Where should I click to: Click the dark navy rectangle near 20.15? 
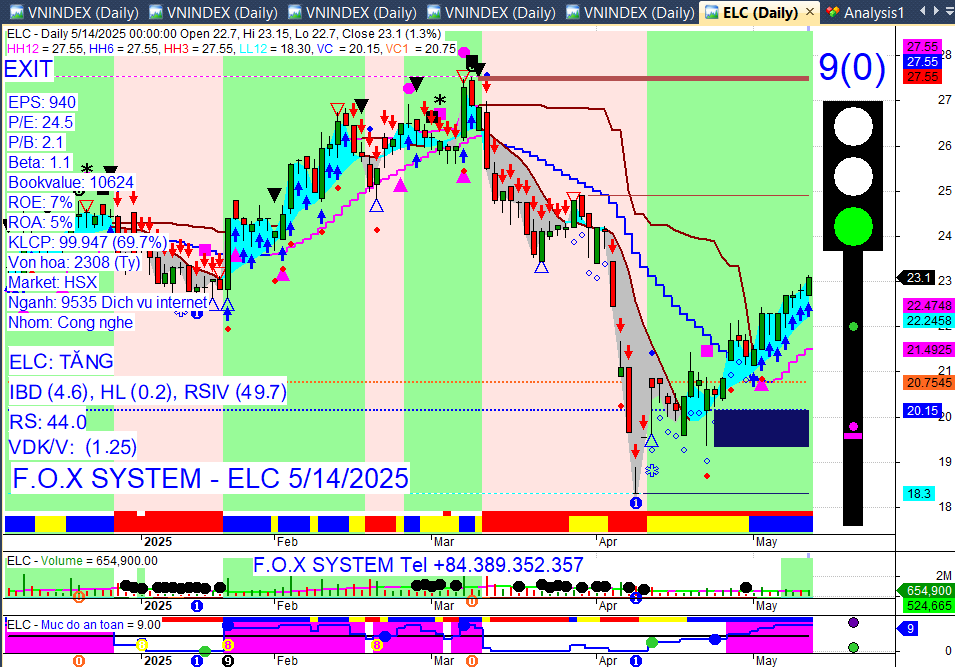pyautogui.click(x=761, y=428)
